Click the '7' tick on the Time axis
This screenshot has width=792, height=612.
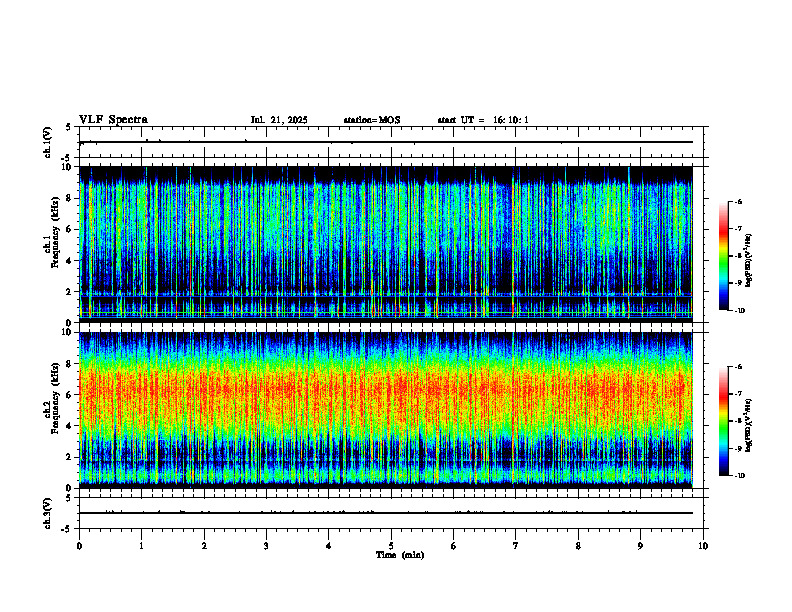tap(516, 546)
